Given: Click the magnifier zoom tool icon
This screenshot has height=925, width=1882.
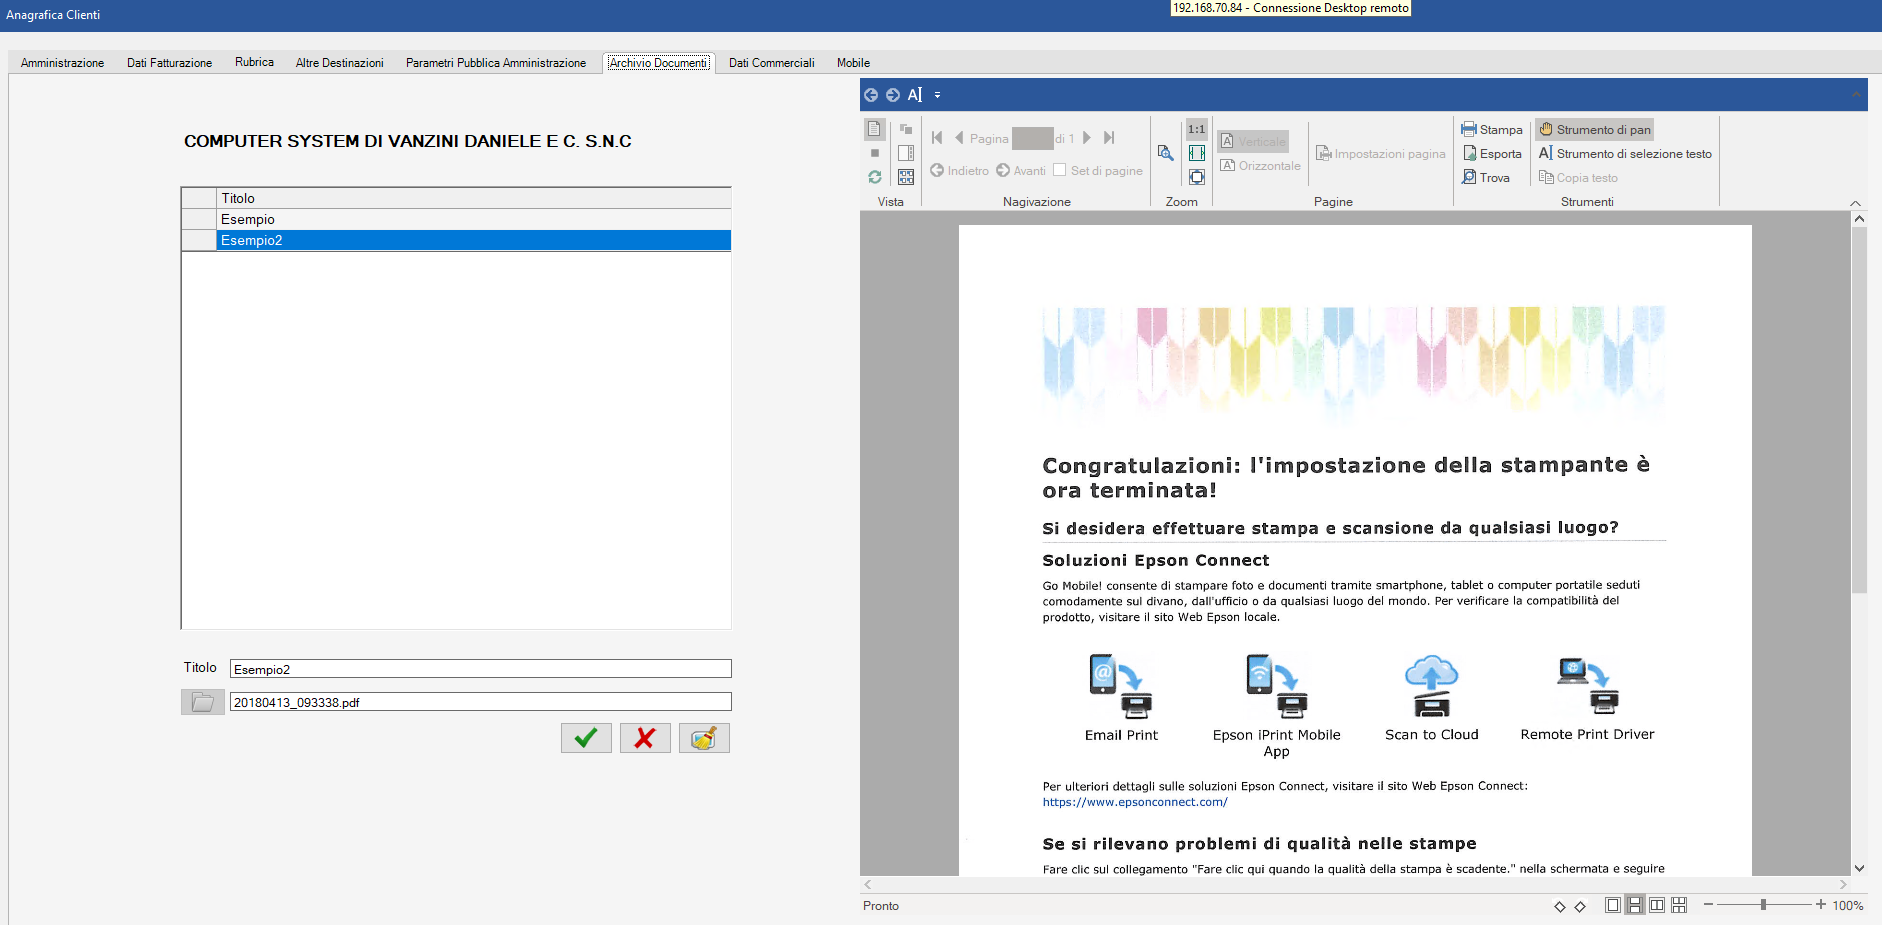Looking at the screenshot, I should [x=1165, y=153].
